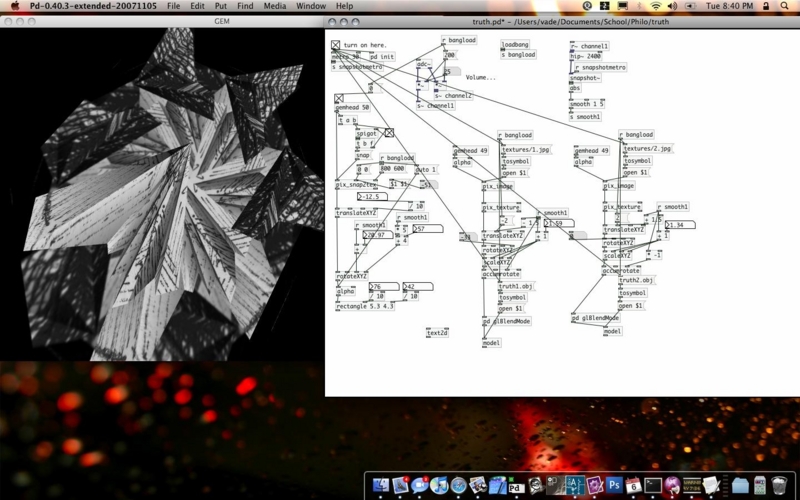The height and width of the screenshot is (500, 800).
Task: Click Spotlight search magnifier in the menu bar
Action: coord(784,6)
